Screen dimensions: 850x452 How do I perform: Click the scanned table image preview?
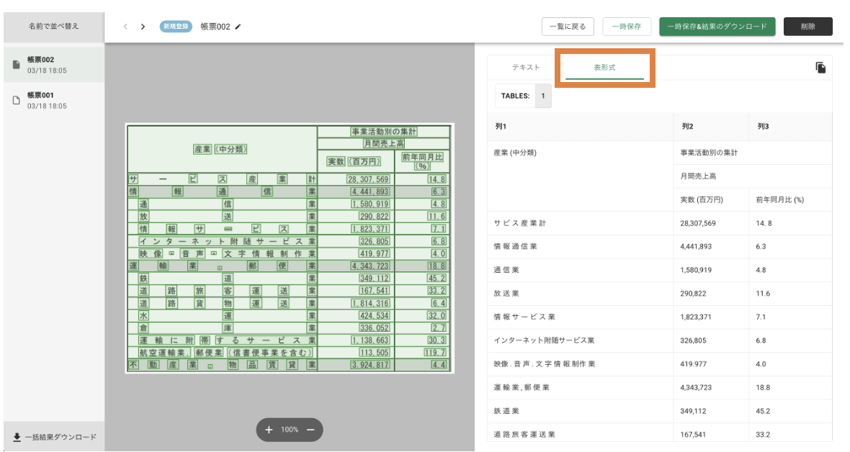tap(288, 248)
